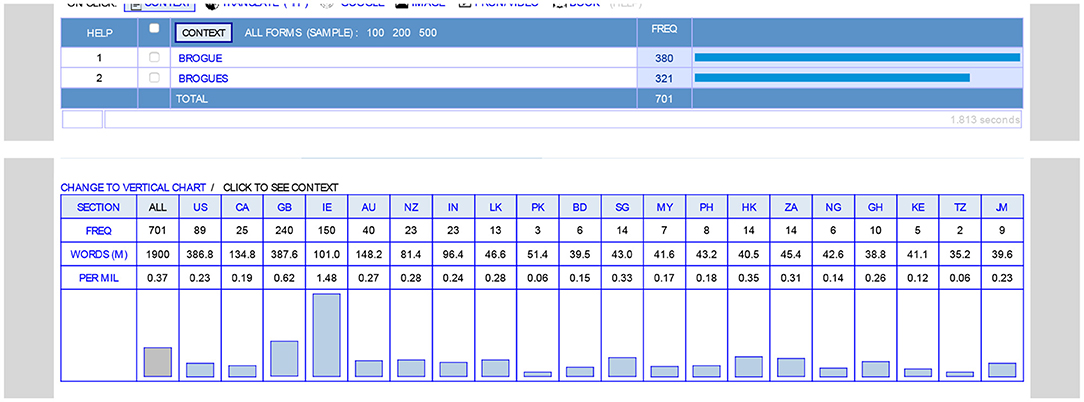1084x402 pixels.
Task: Select the GH section column header
Action: [875, 207]
